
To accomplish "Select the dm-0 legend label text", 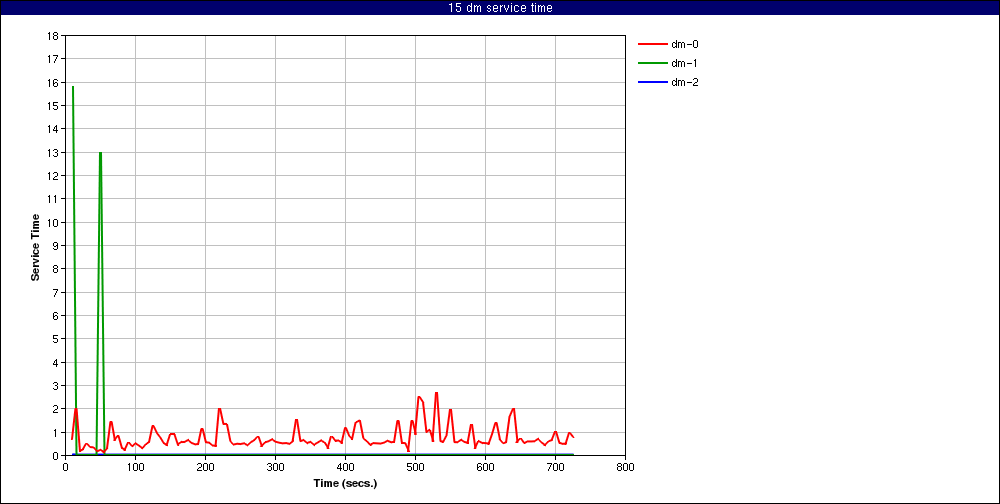I will 685,44.
